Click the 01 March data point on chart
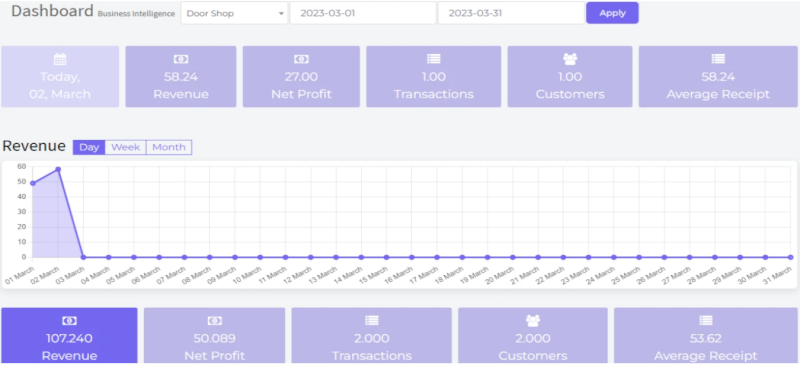800x365 pixels. click(x=33, y=183)
